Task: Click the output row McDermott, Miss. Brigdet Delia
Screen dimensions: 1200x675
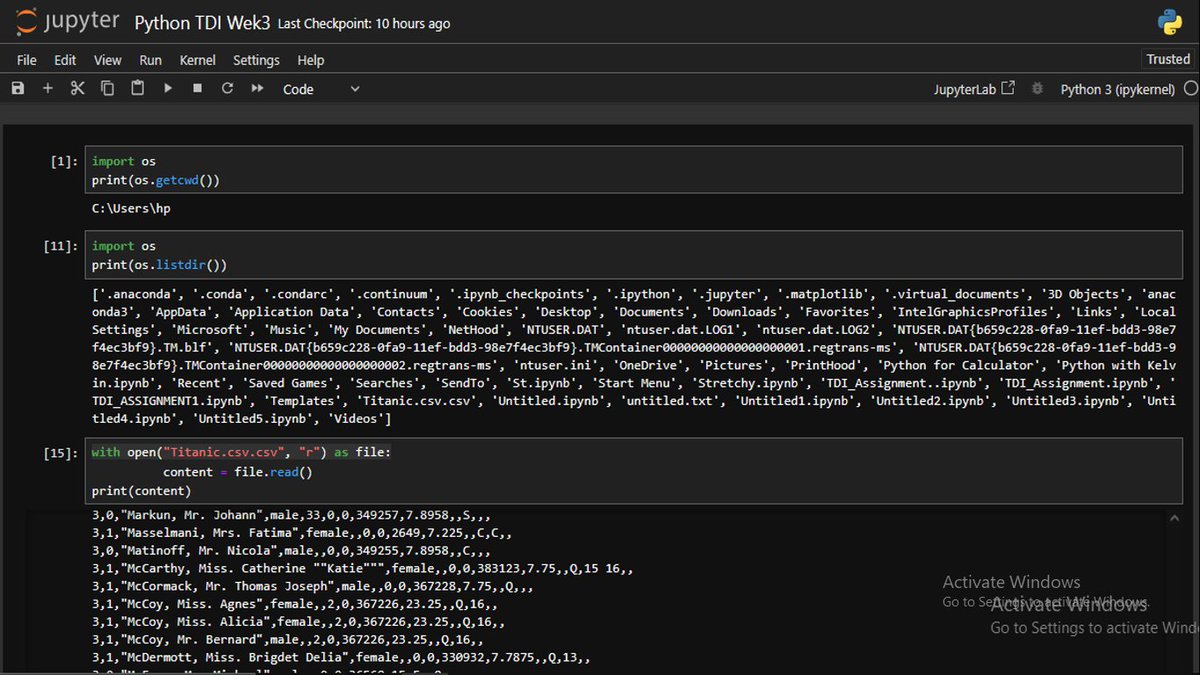Action: [x=341, y=657]
